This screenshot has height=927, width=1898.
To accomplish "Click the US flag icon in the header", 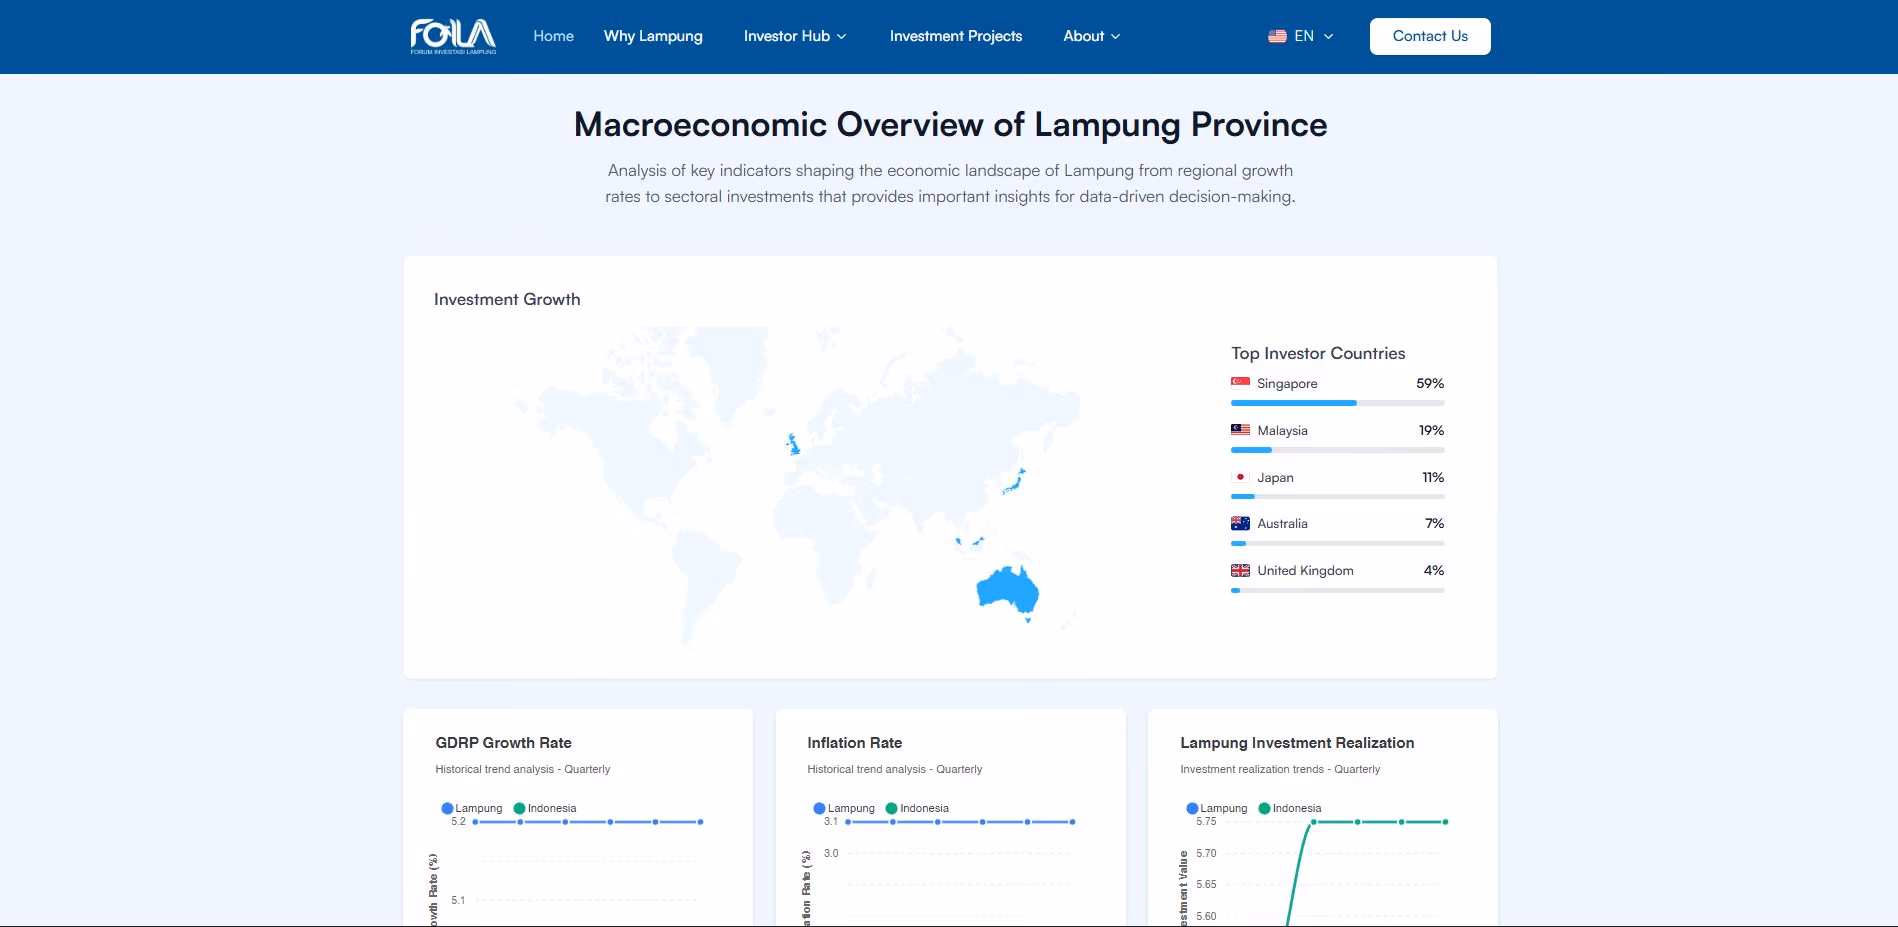I will point(1277,36).
